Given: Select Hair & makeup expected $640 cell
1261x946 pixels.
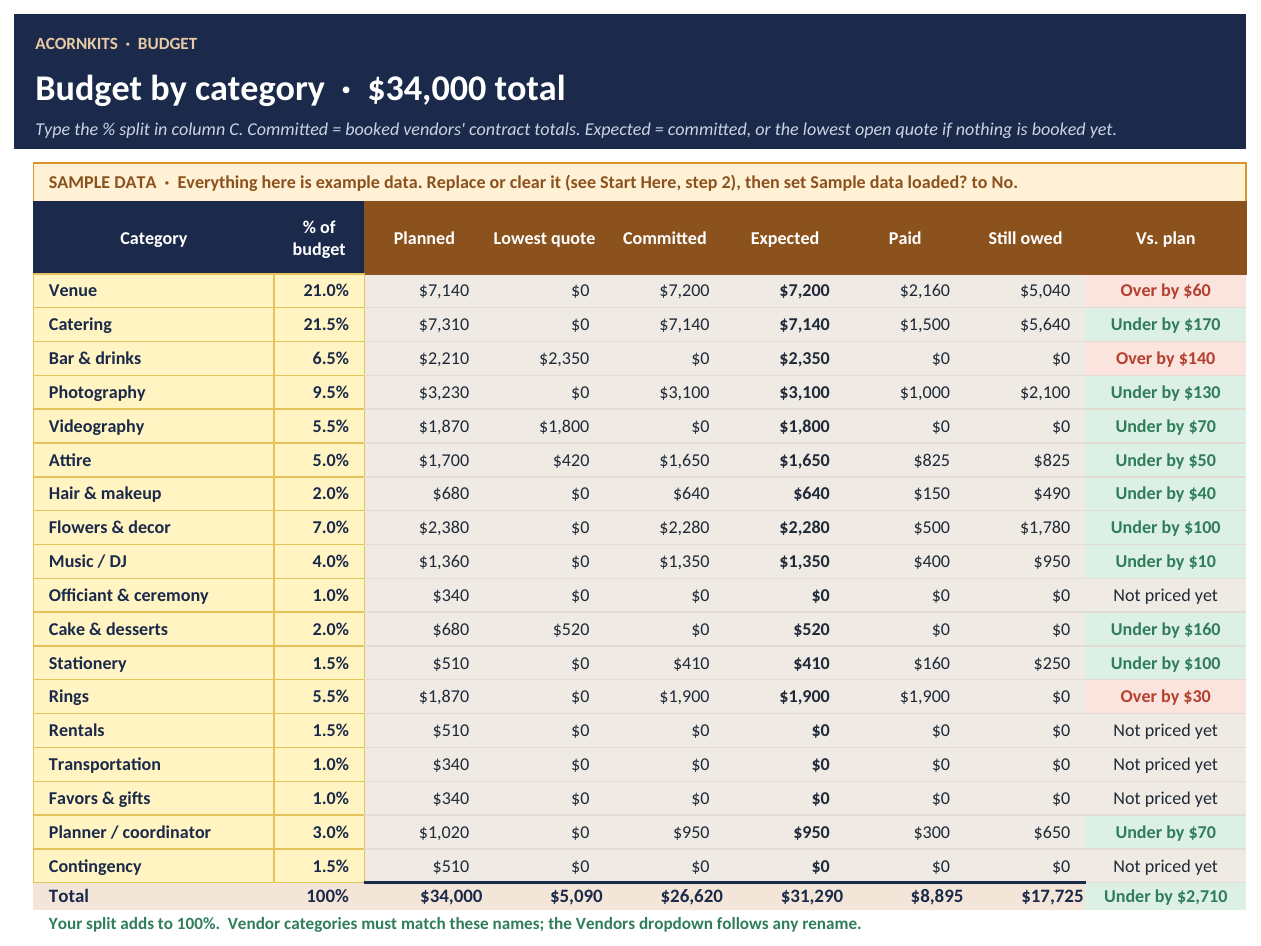Looking at the screenshot, I should pyautogui.click(x=784, y=493).
